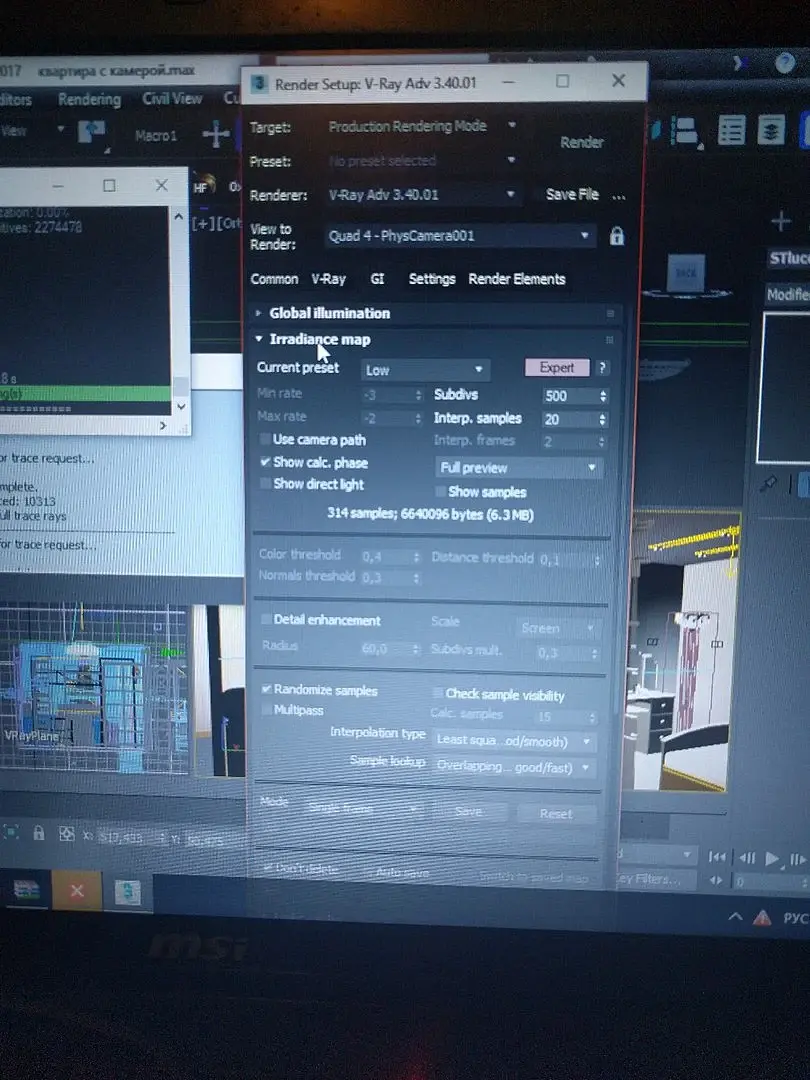Switch to the Common tab
Image resolution: width=810 pixels, height=1080 pixels.
click(274, 279)
